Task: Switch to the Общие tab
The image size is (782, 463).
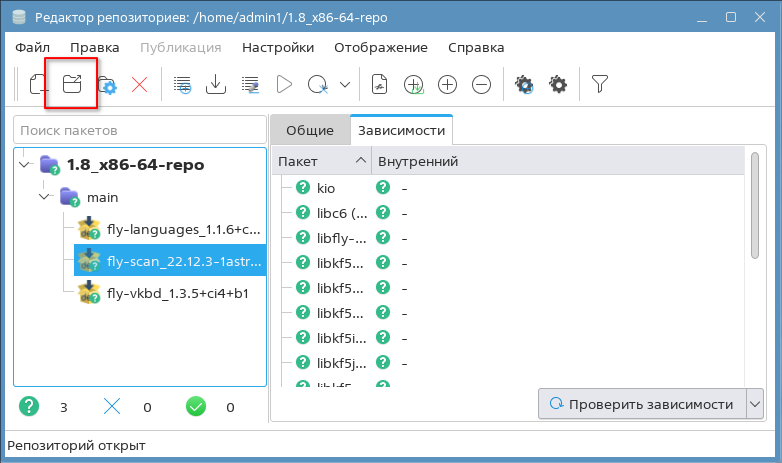Action: coord(309,130)
